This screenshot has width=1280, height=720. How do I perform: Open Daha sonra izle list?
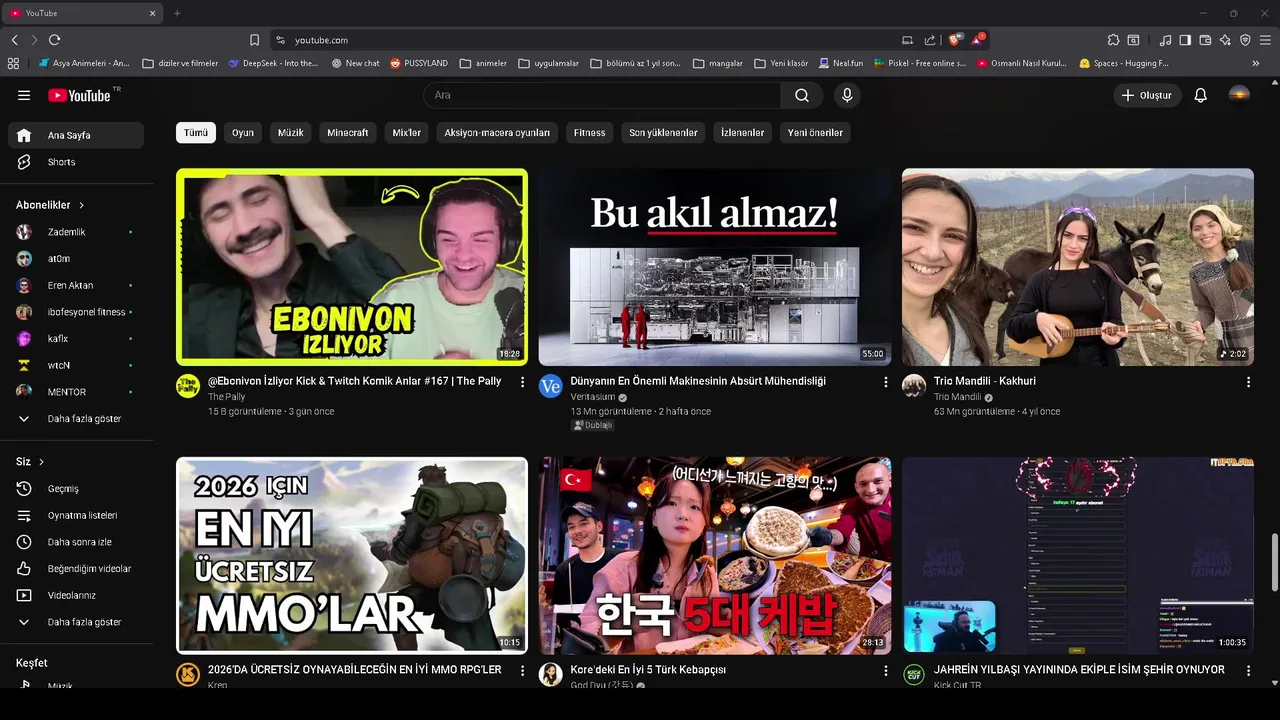point(76,542)
